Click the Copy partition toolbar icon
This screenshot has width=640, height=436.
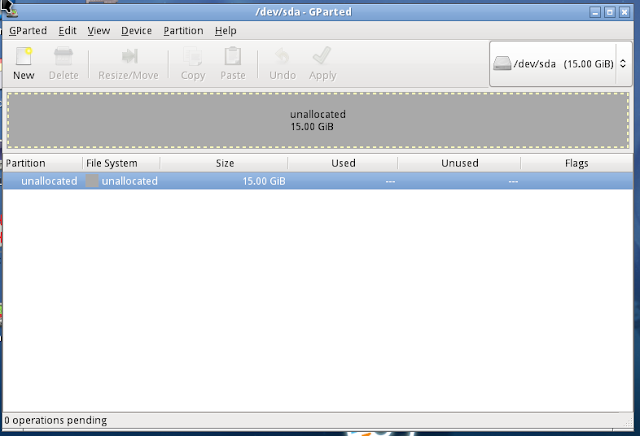pos(193,57)
